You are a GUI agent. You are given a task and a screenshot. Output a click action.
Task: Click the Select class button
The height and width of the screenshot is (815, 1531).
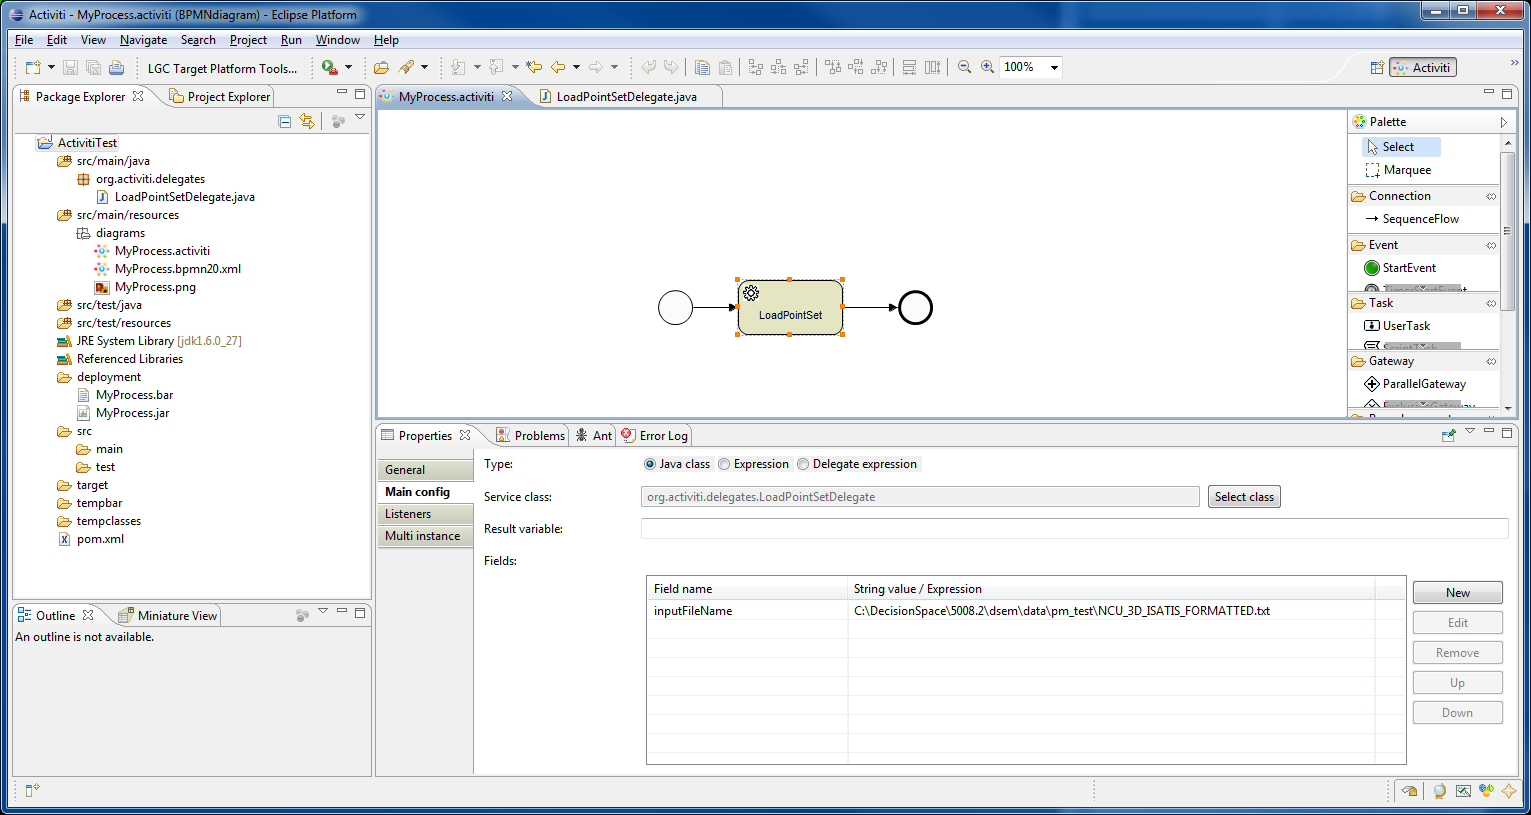point(1244,497)
